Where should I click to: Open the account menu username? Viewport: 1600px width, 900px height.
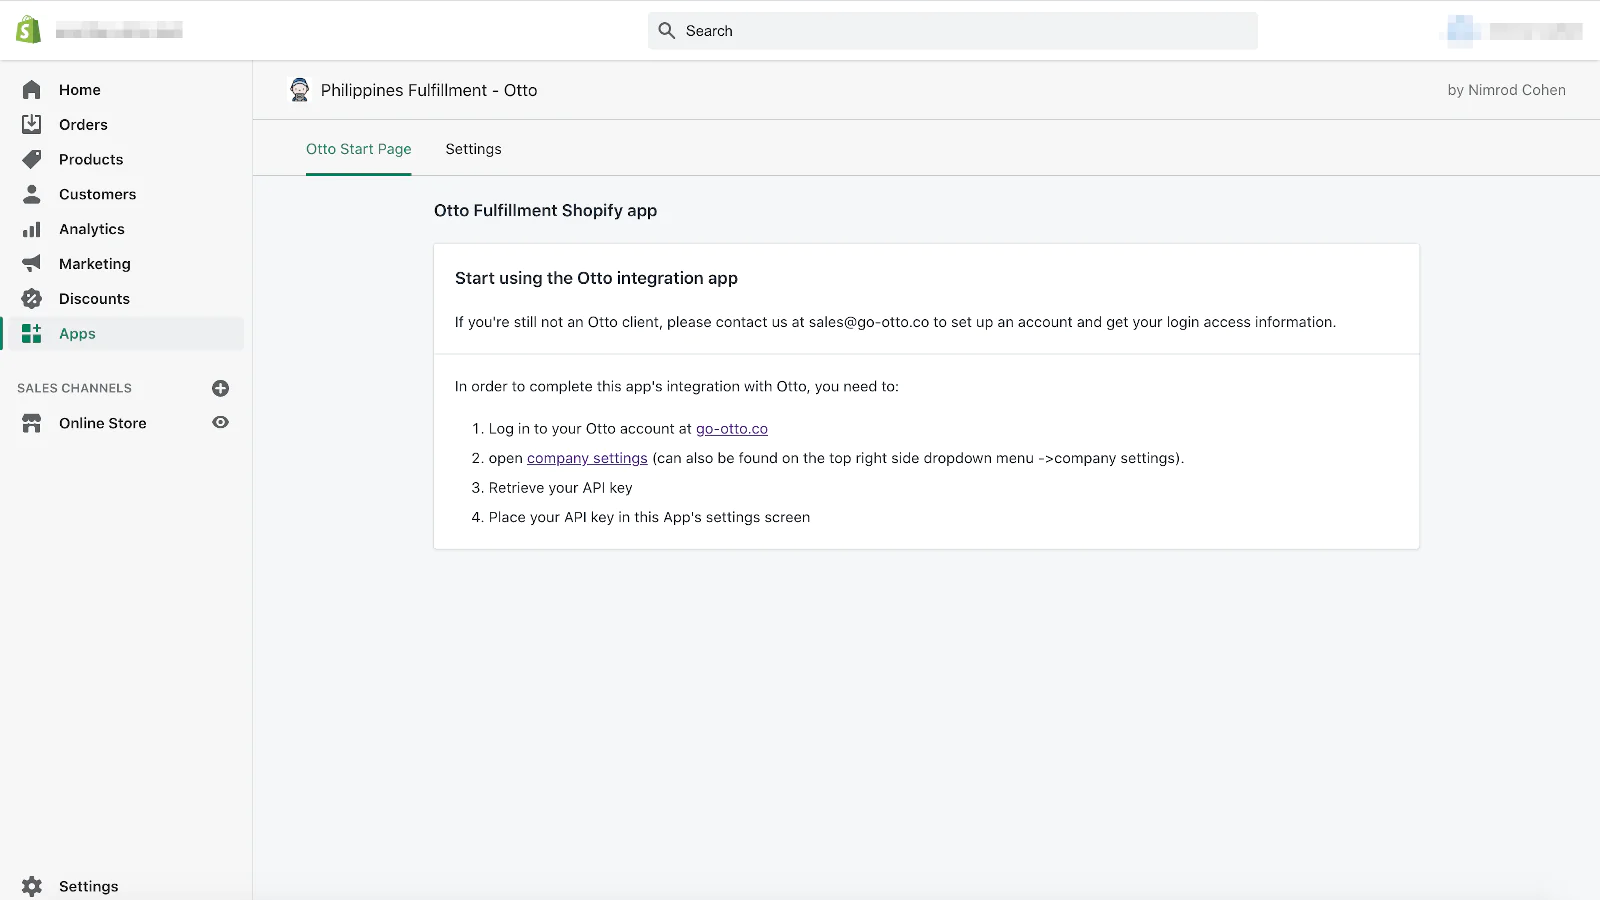(x=1536, y=31)
